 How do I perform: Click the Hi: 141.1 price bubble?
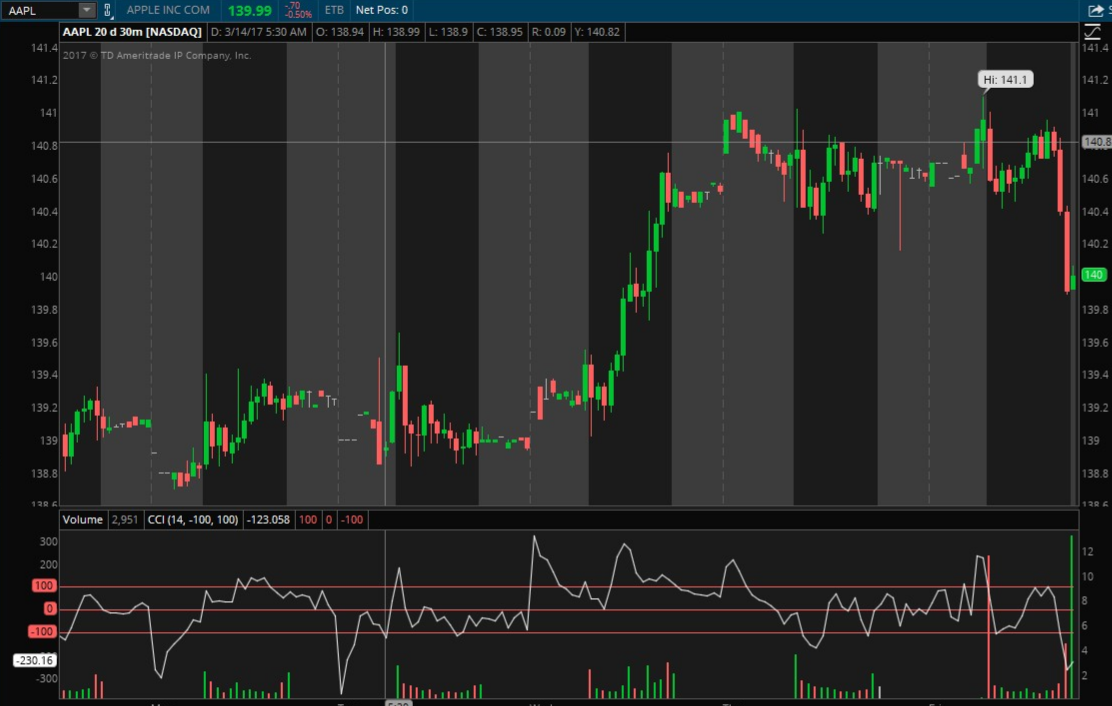(1004, 79)
